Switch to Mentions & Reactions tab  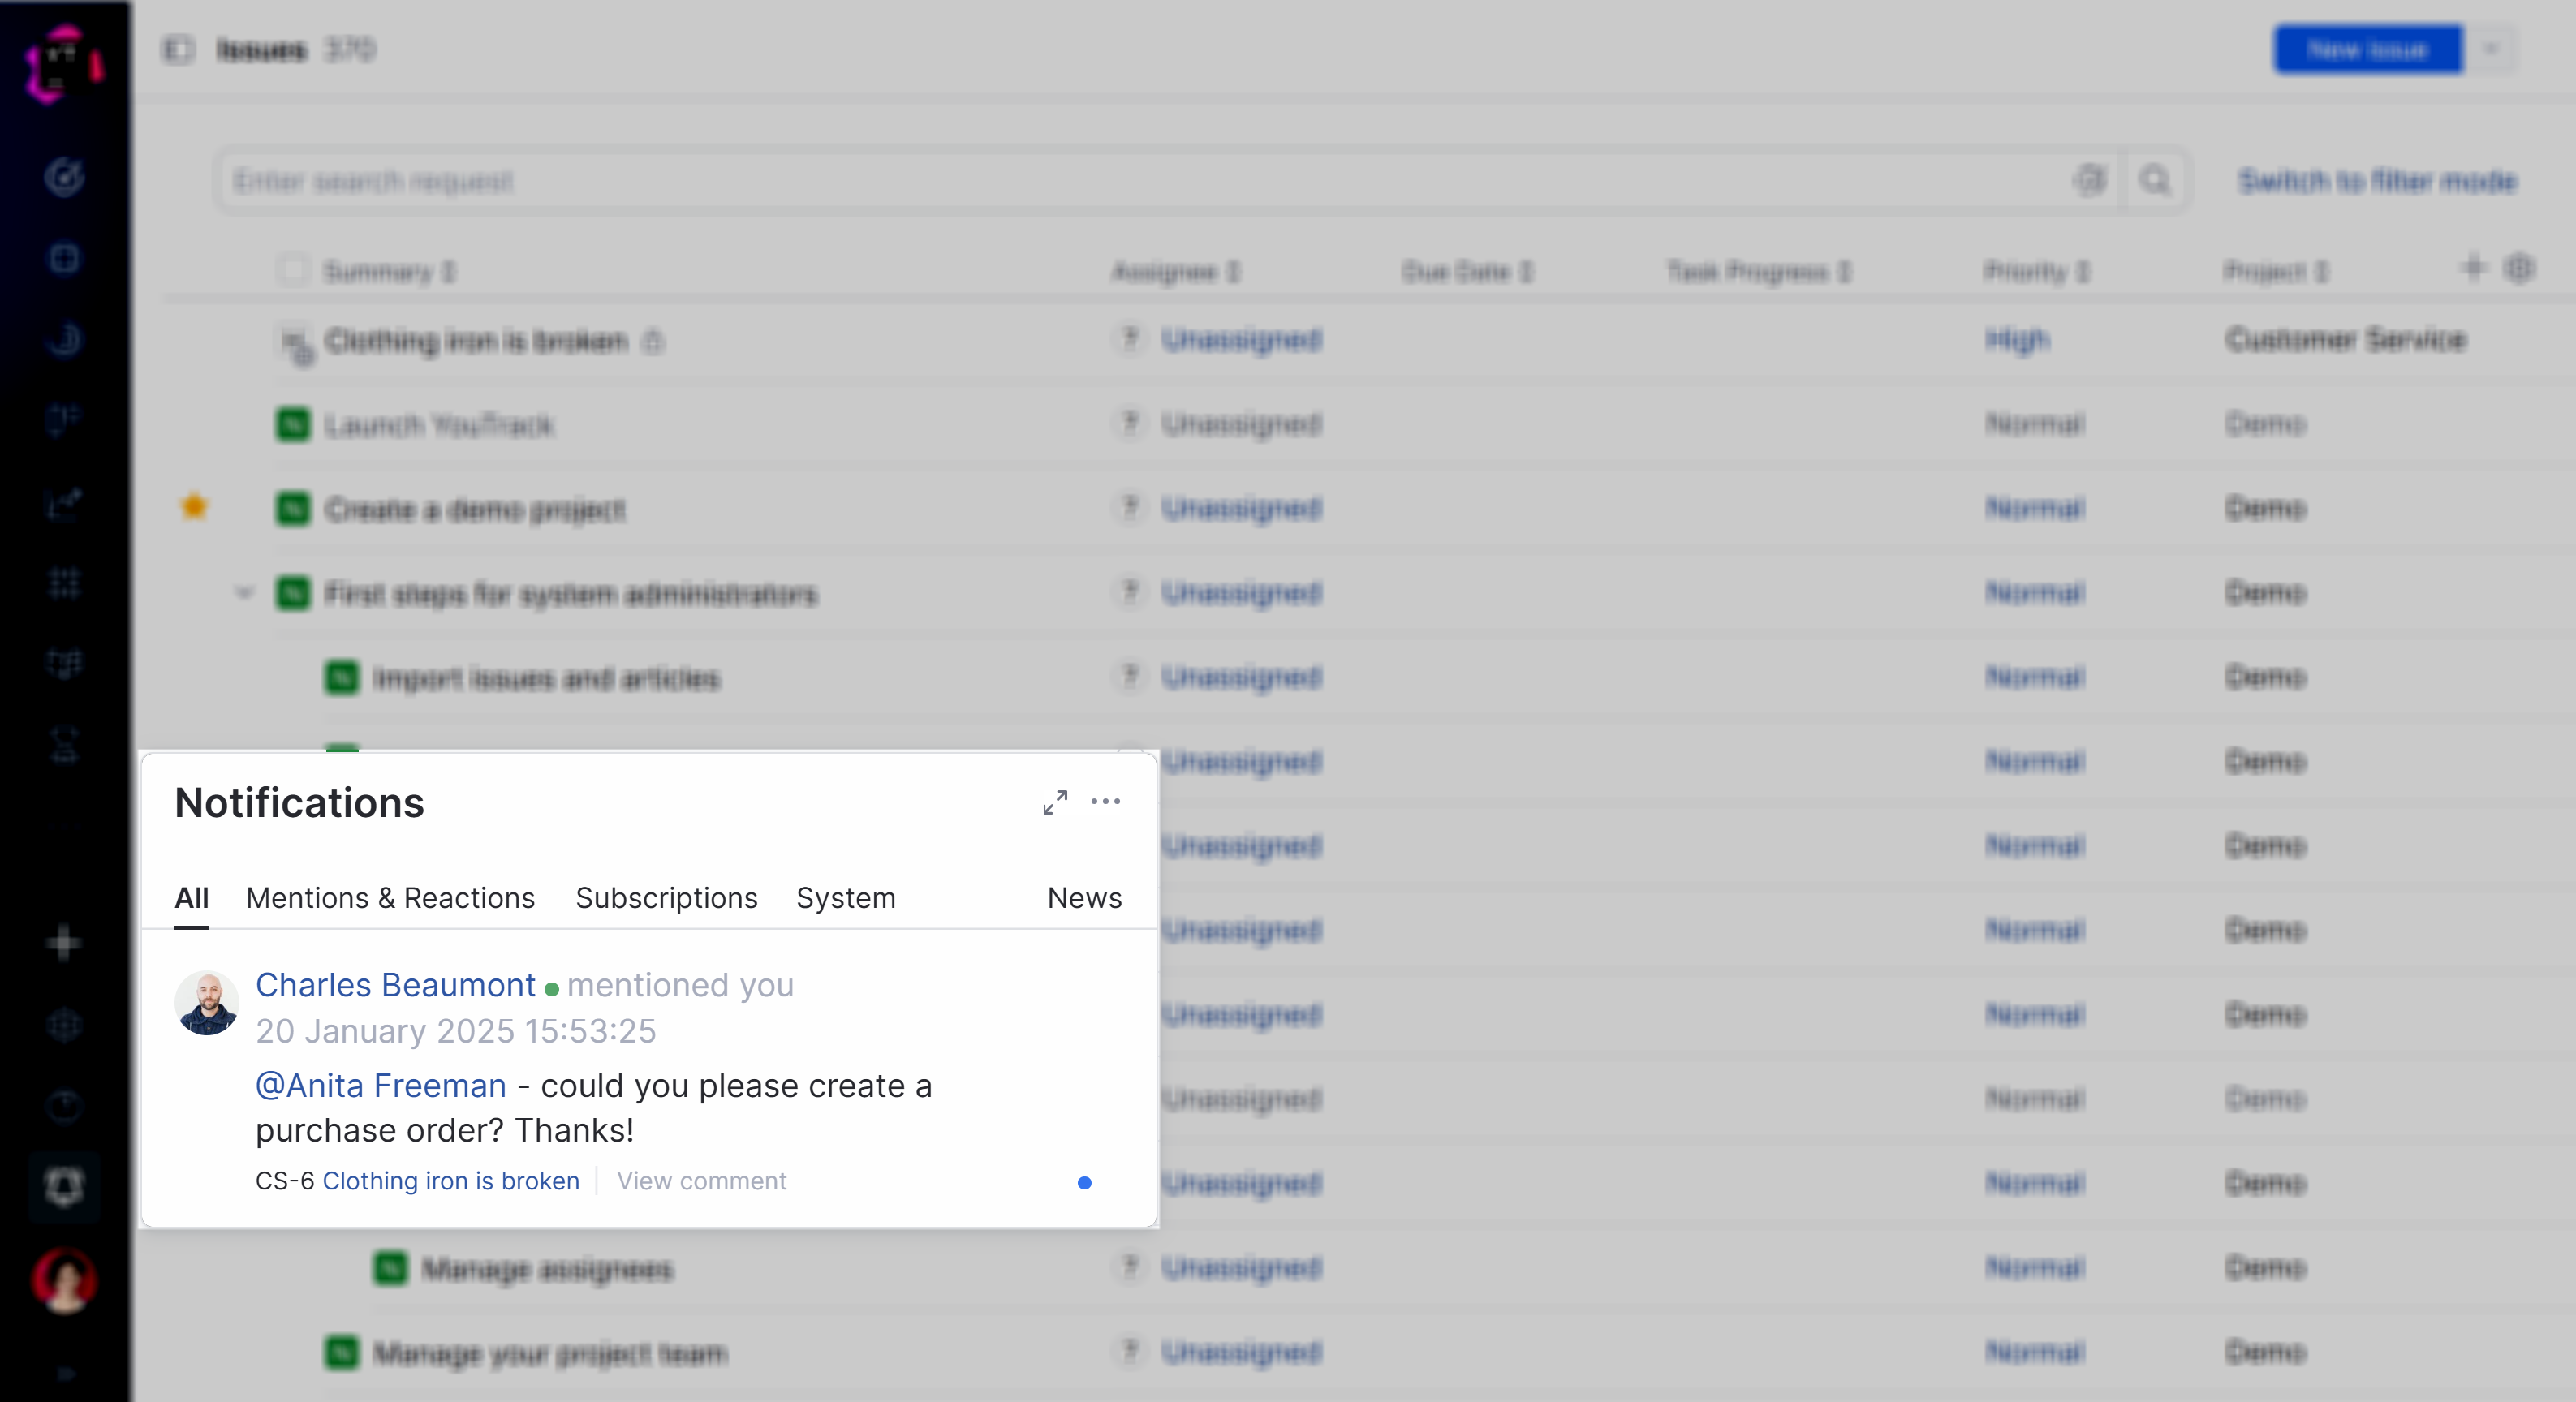(x=390, y=898)
